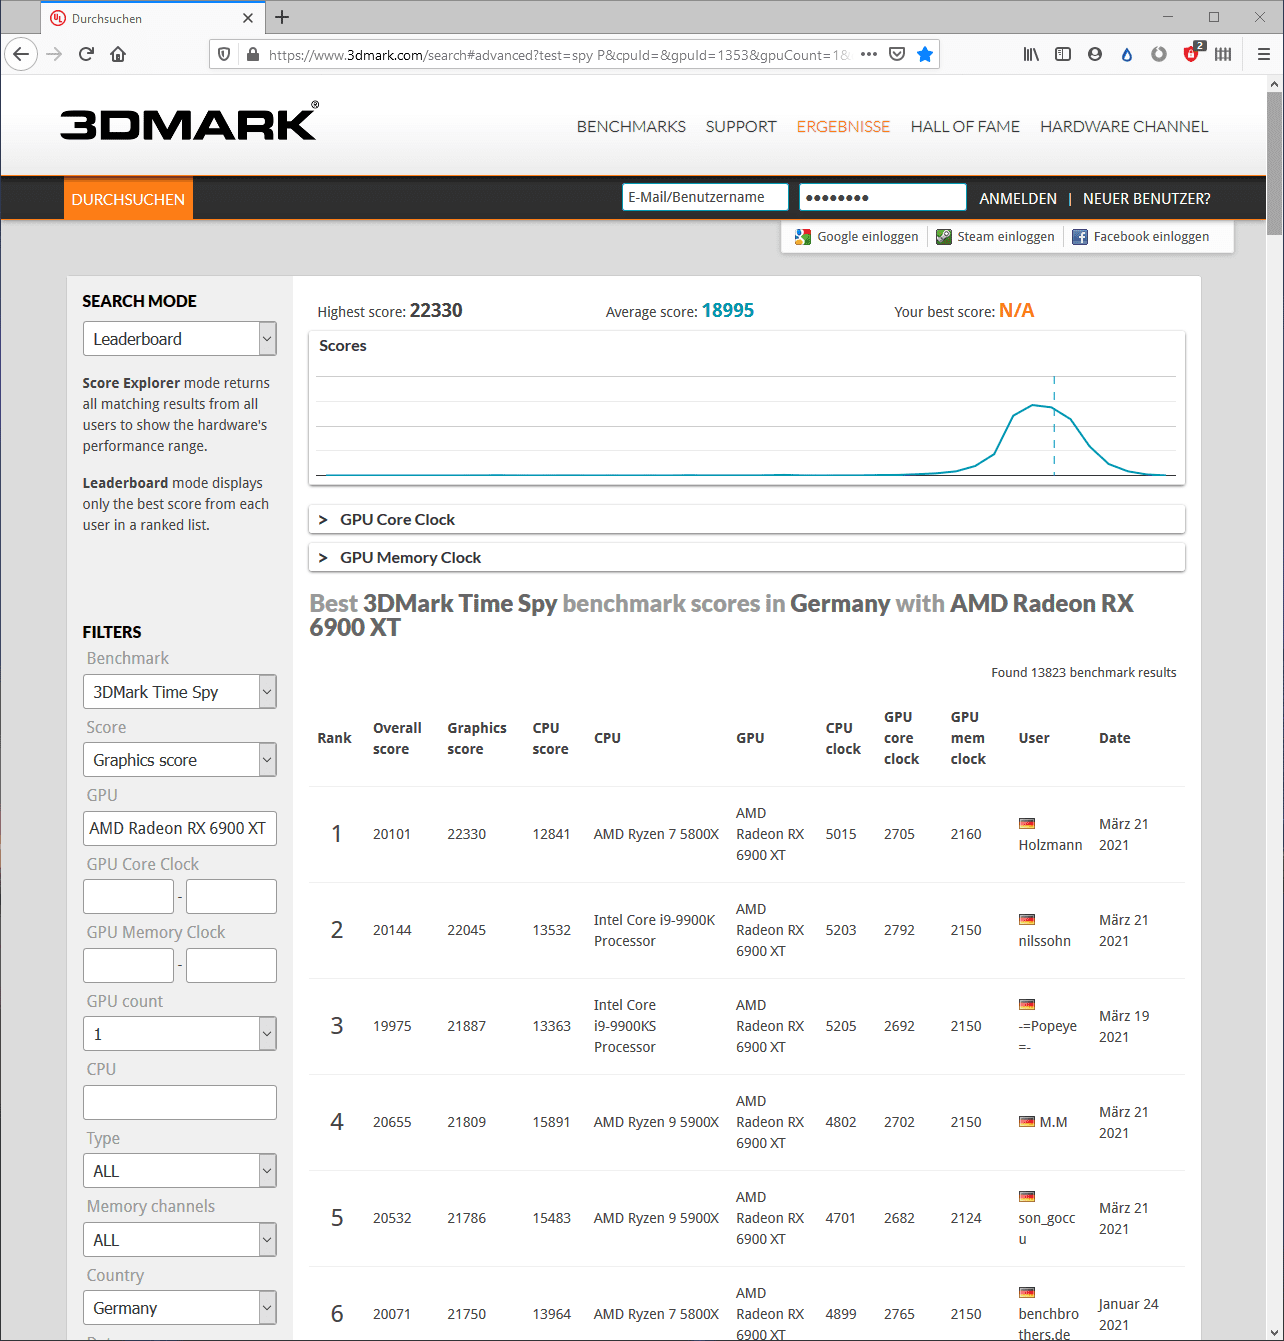Open the browser home page
1284x1341 pixels.
pos(118,54)
